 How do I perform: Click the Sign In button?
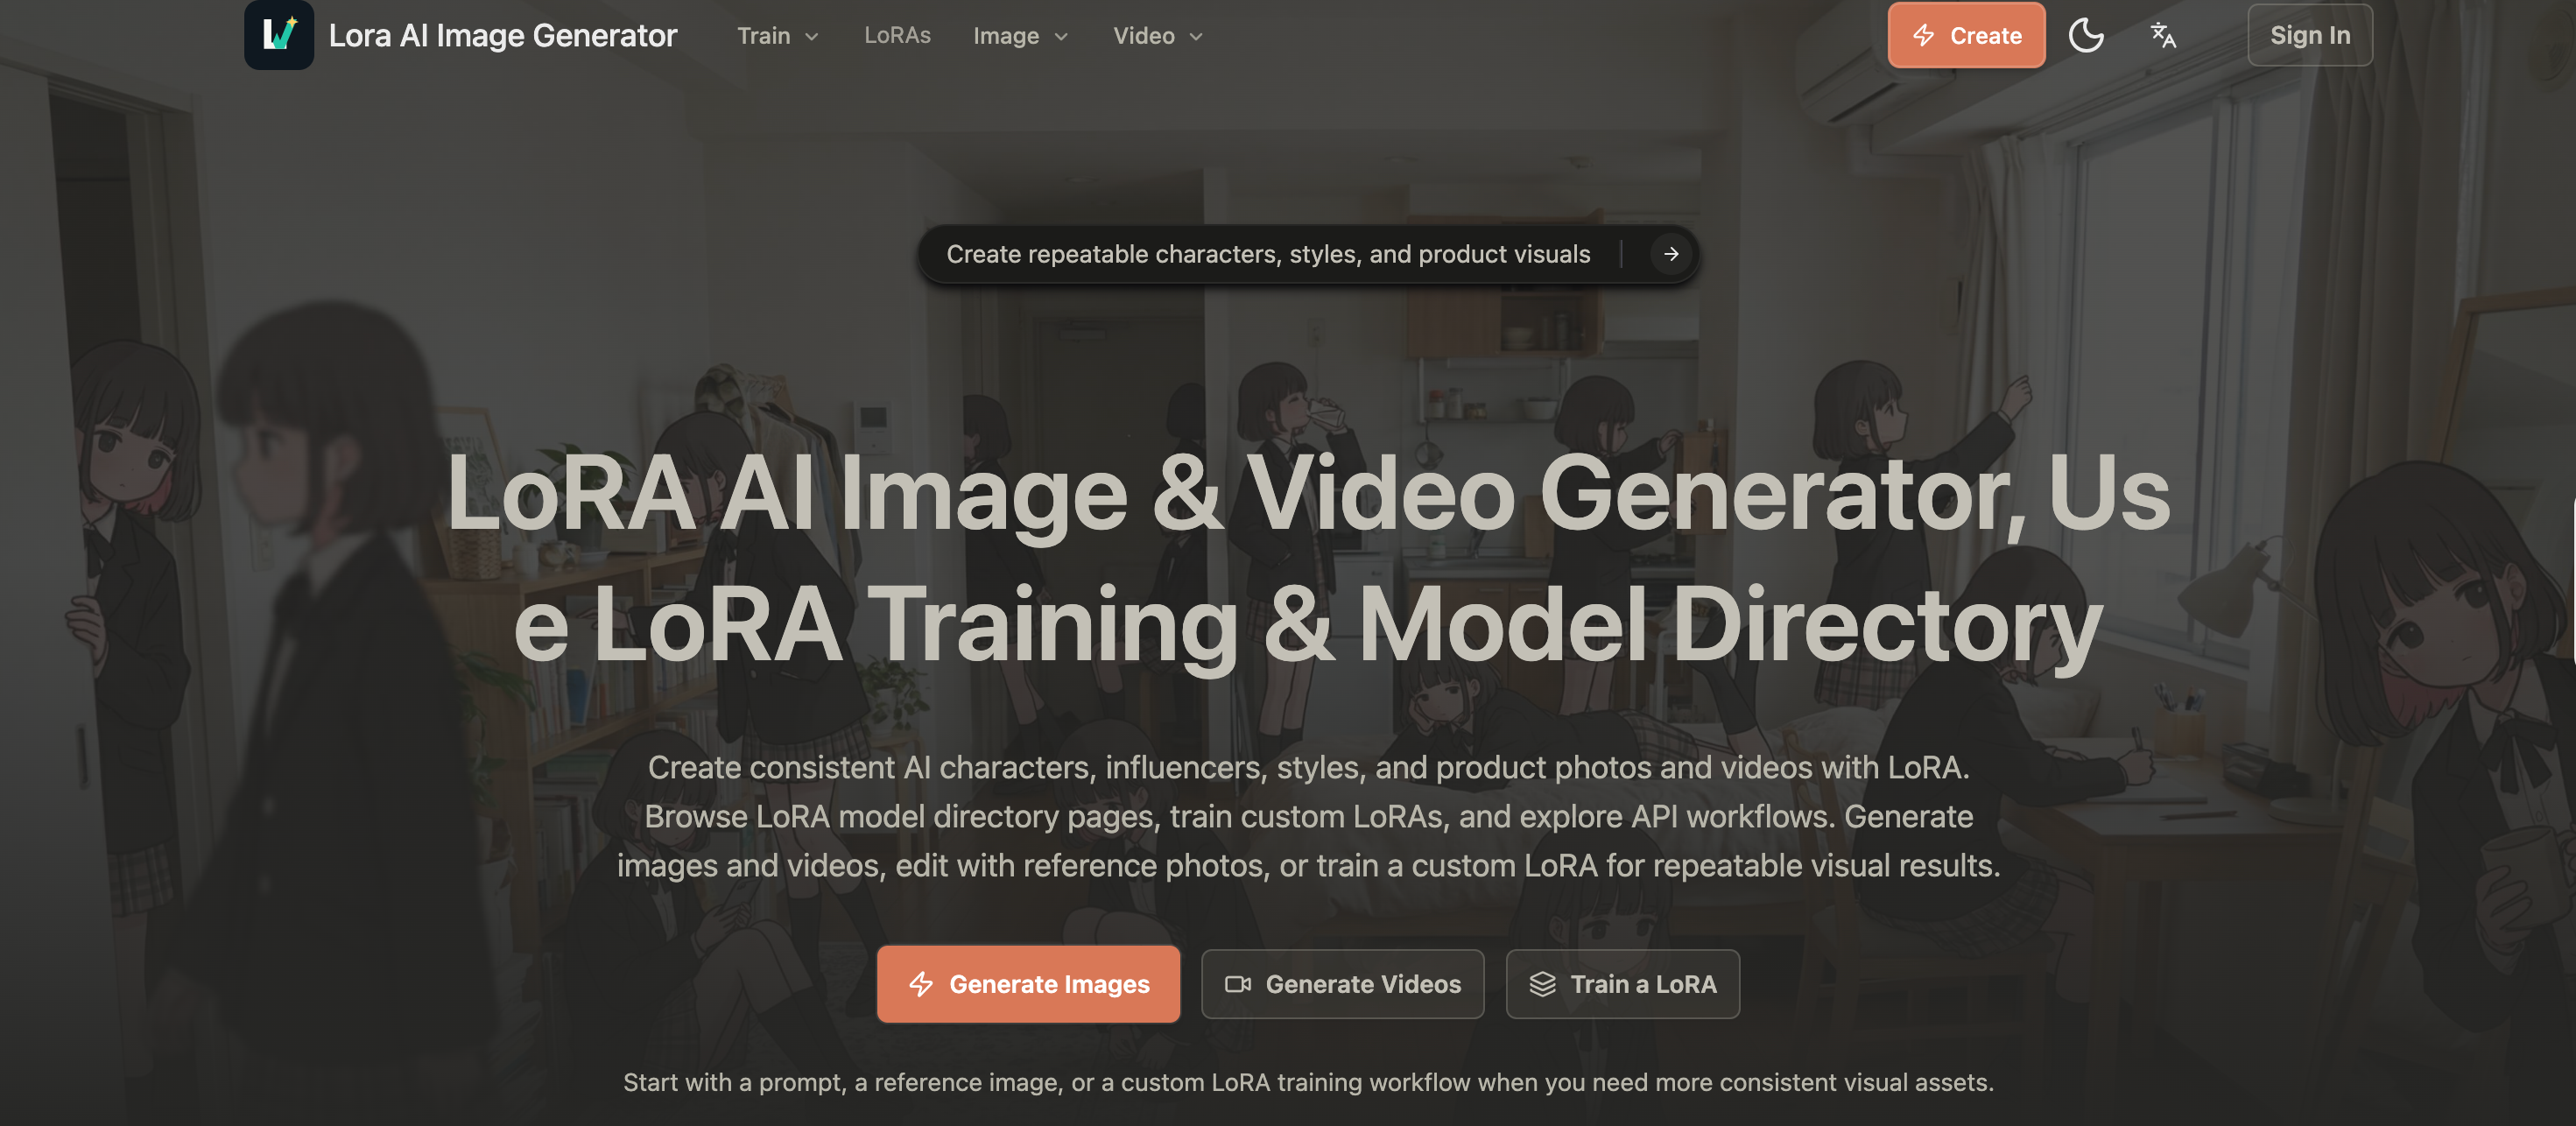point(2310,35)
